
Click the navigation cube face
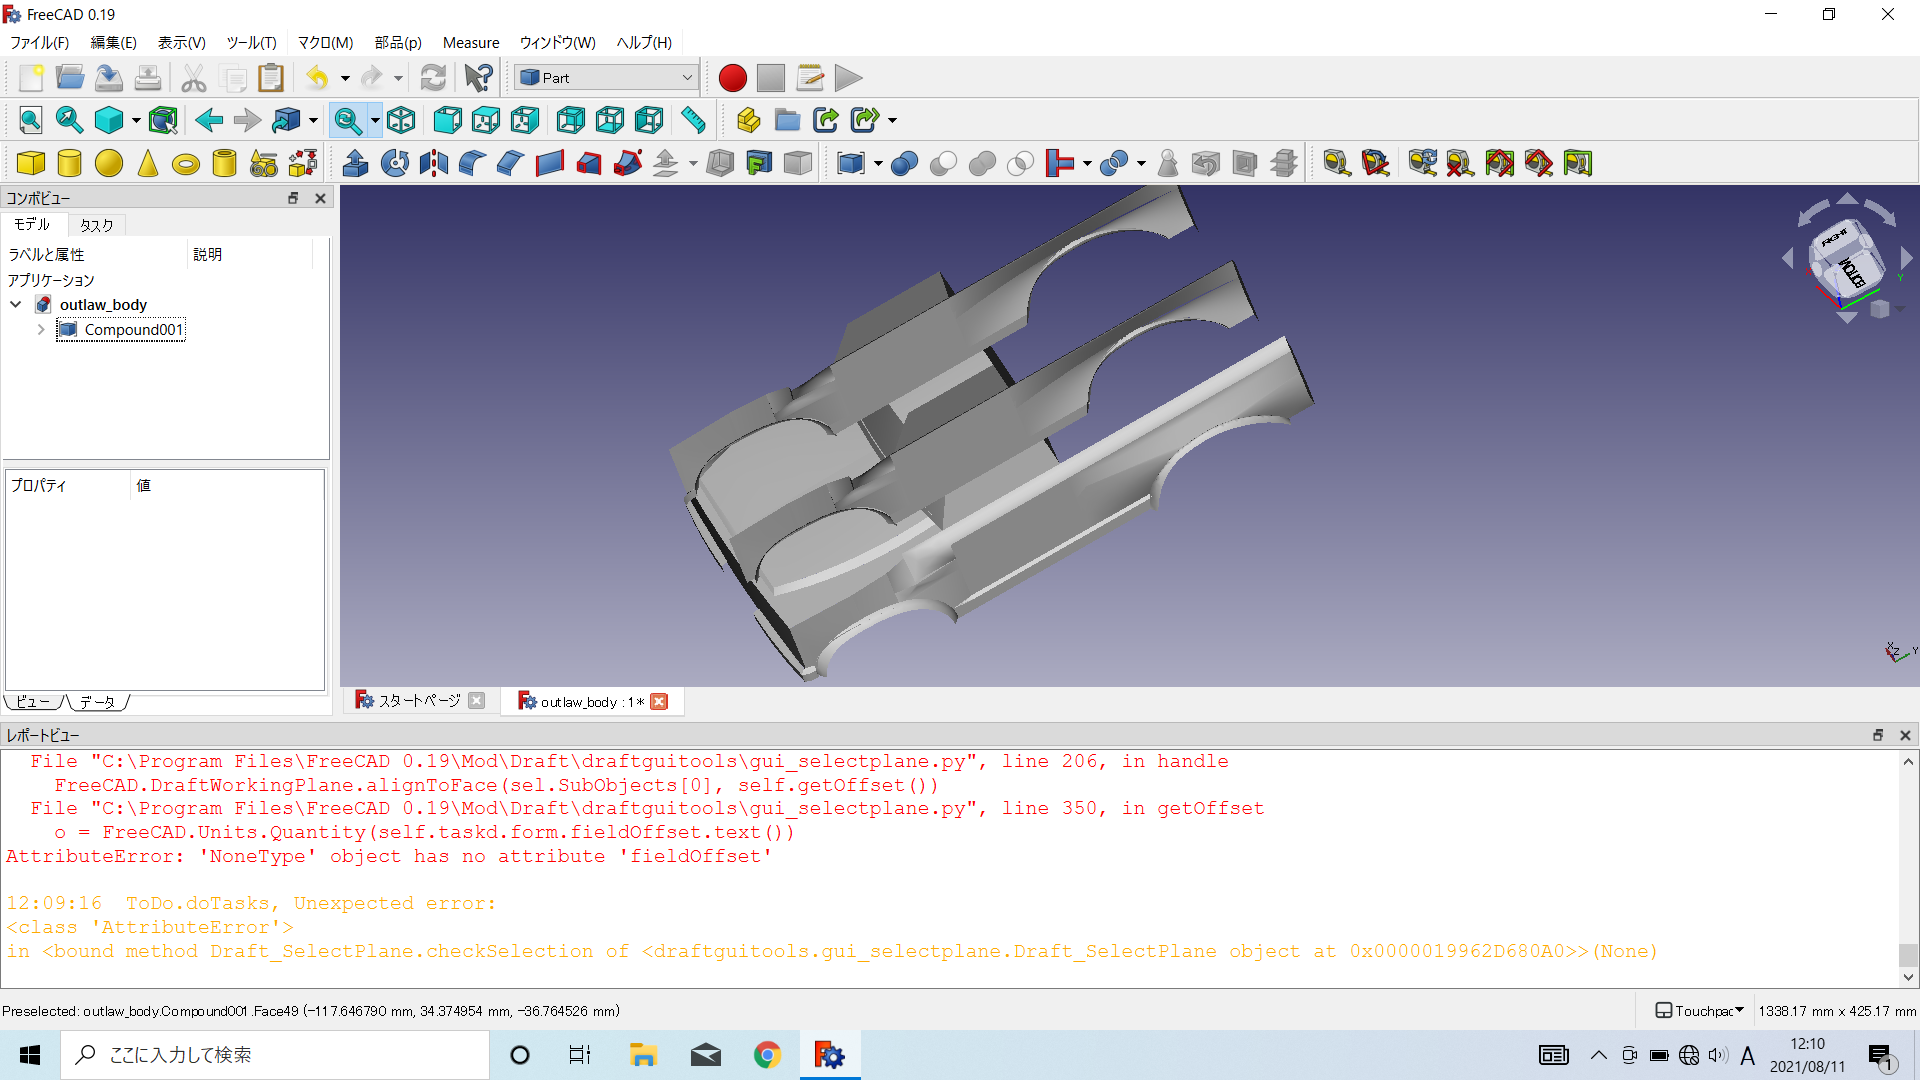pyautogui.click(x=1845, y=262)
